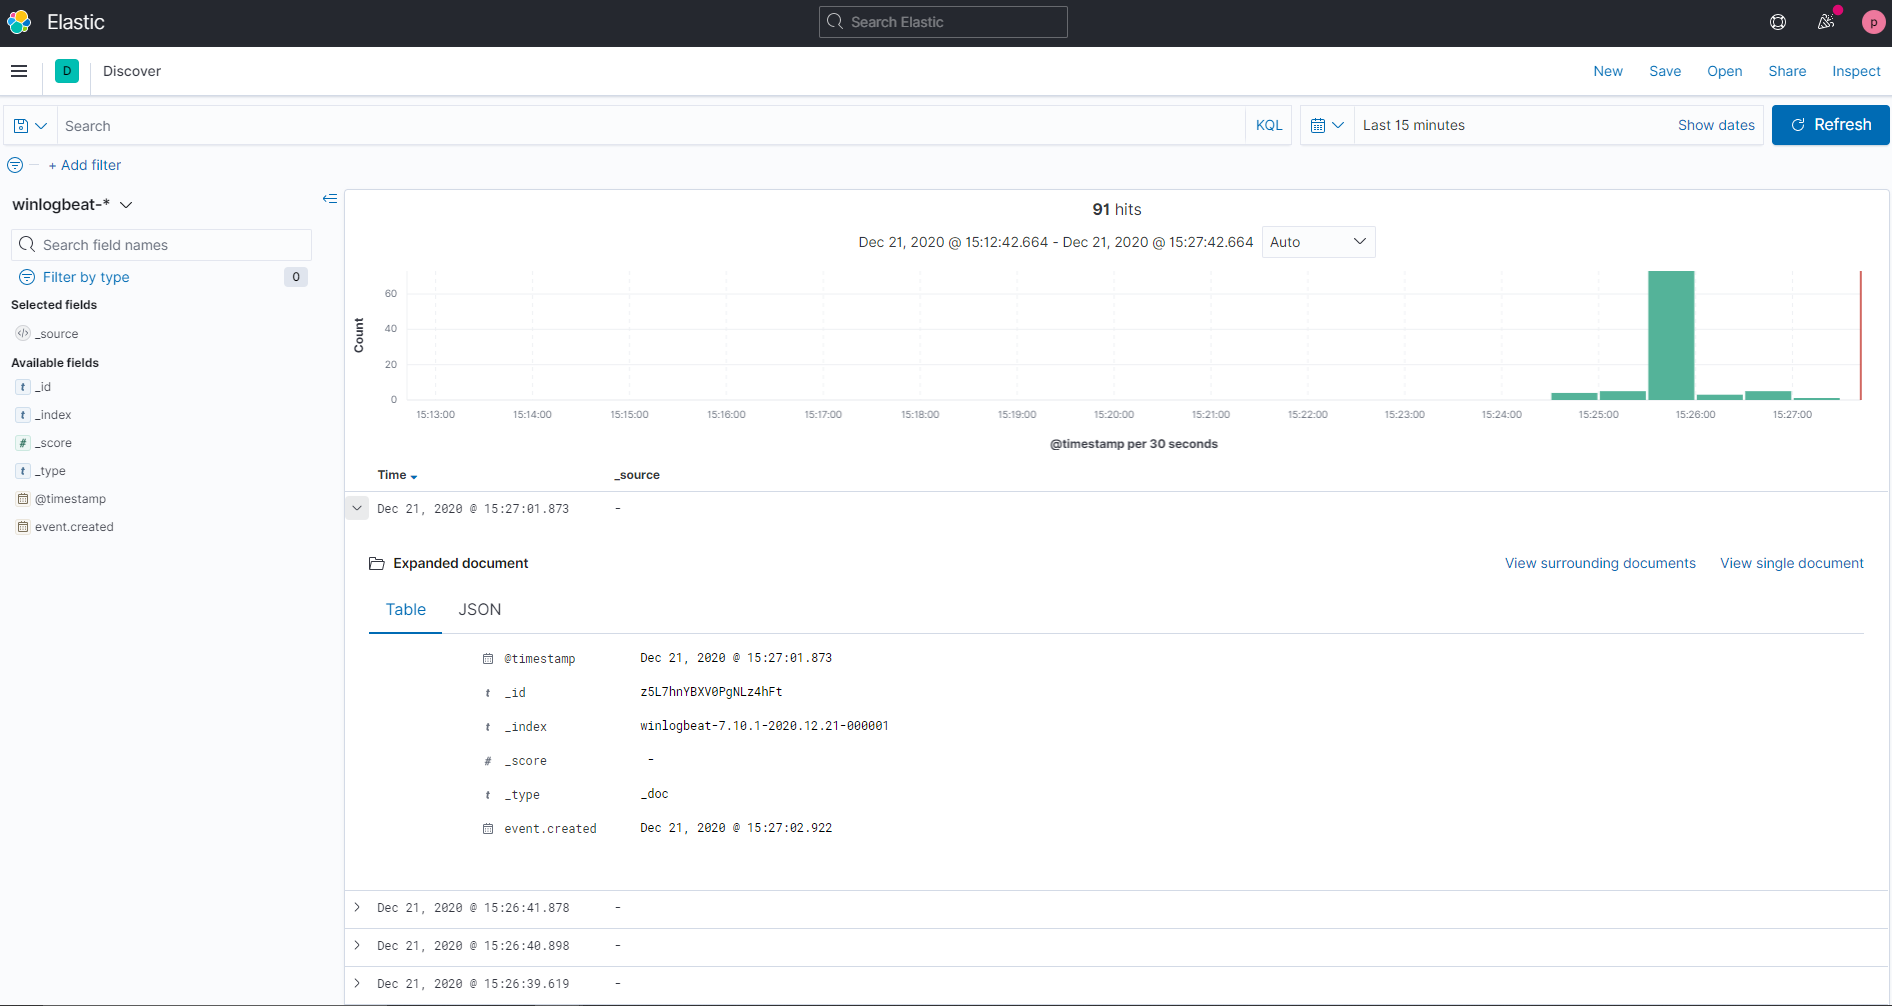The width and height of the screenshot is (1892, 1006).
Task: Open the user profile avatar
Action: pos(1873,22)
